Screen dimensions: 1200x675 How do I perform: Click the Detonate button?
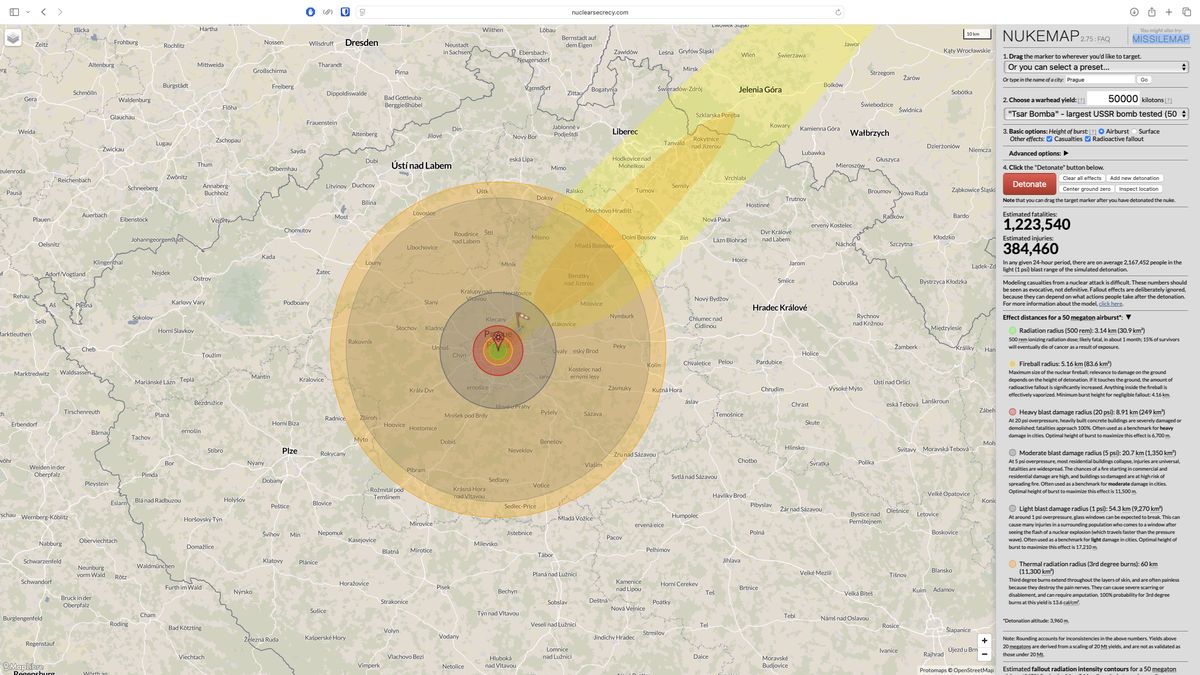(1029, 184)
